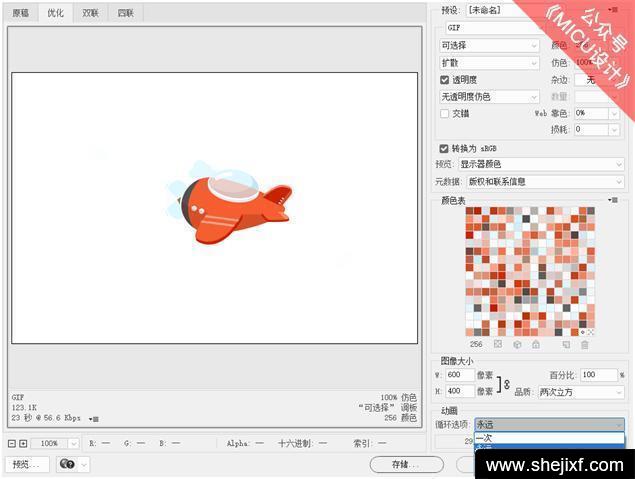Click the web-safe cube icon under color table
The image size is (635, 479).
517,344
